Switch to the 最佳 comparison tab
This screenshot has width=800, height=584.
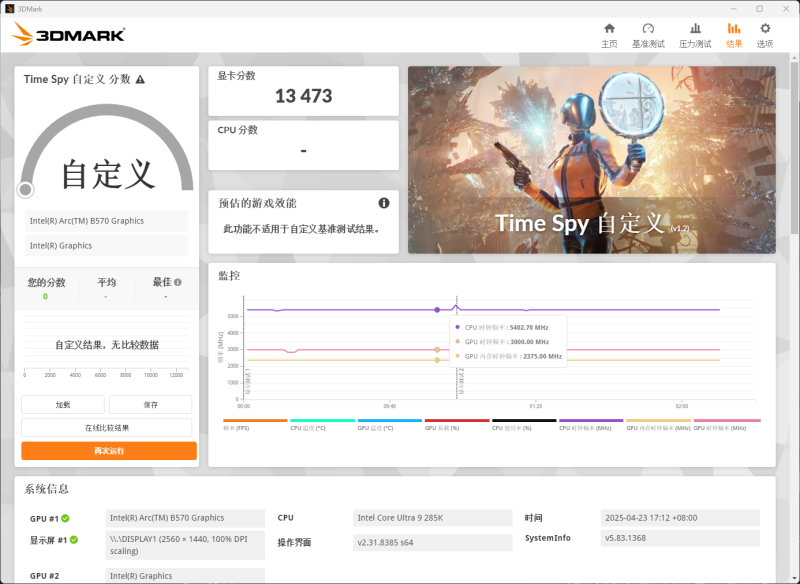164,282
